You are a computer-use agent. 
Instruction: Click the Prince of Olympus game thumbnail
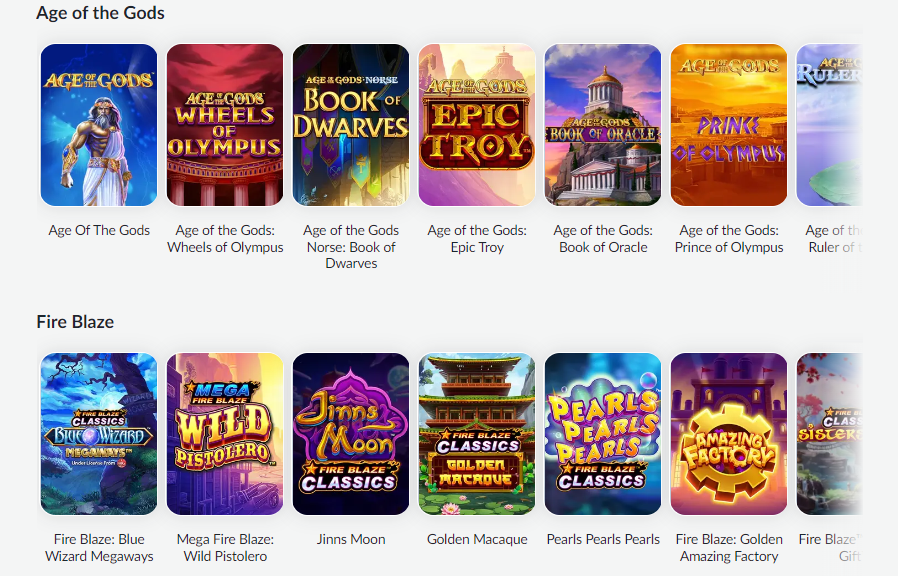click(729, 125)
